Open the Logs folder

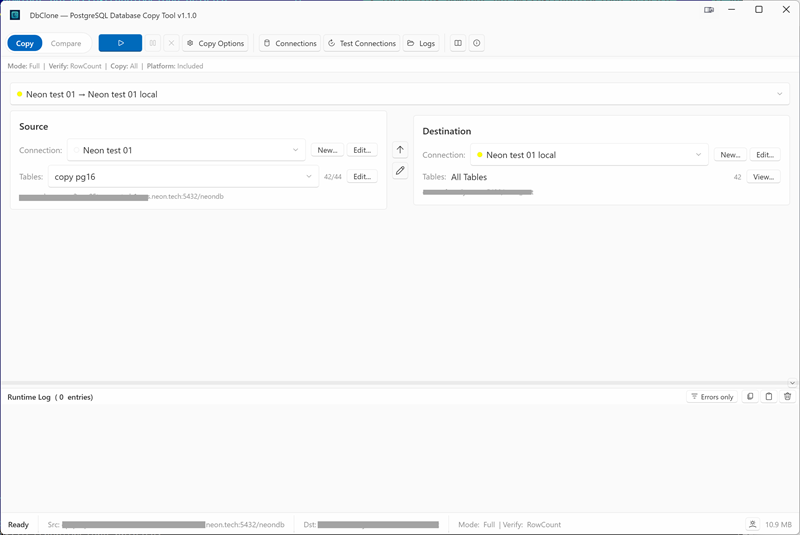(x=421, y=43)
